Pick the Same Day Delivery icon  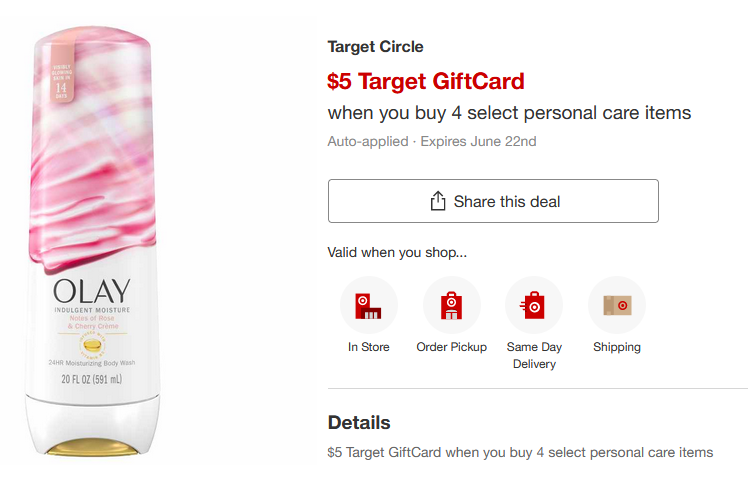pos(534,305)
